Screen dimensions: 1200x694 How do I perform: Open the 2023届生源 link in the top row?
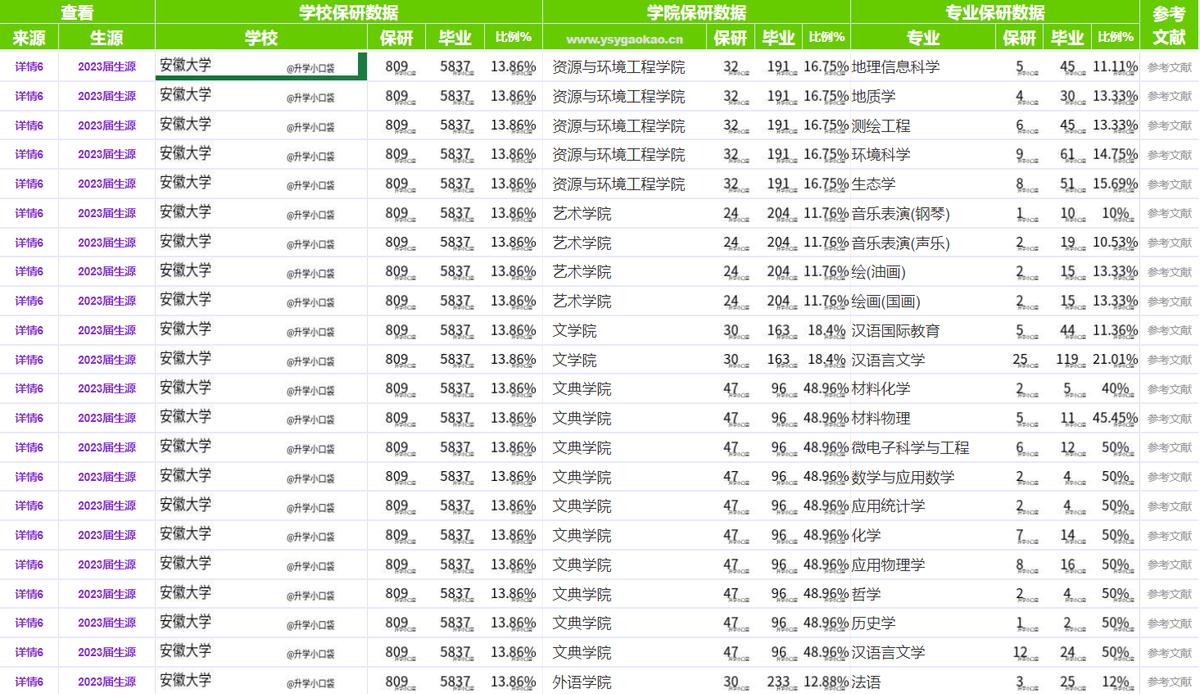(106, 68)
